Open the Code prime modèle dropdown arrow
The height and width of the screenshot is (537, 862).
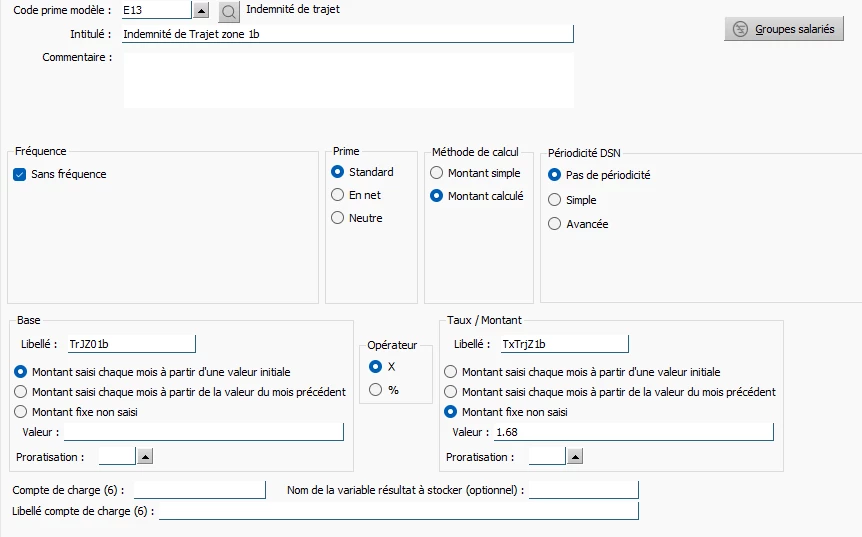coord(201,10)
